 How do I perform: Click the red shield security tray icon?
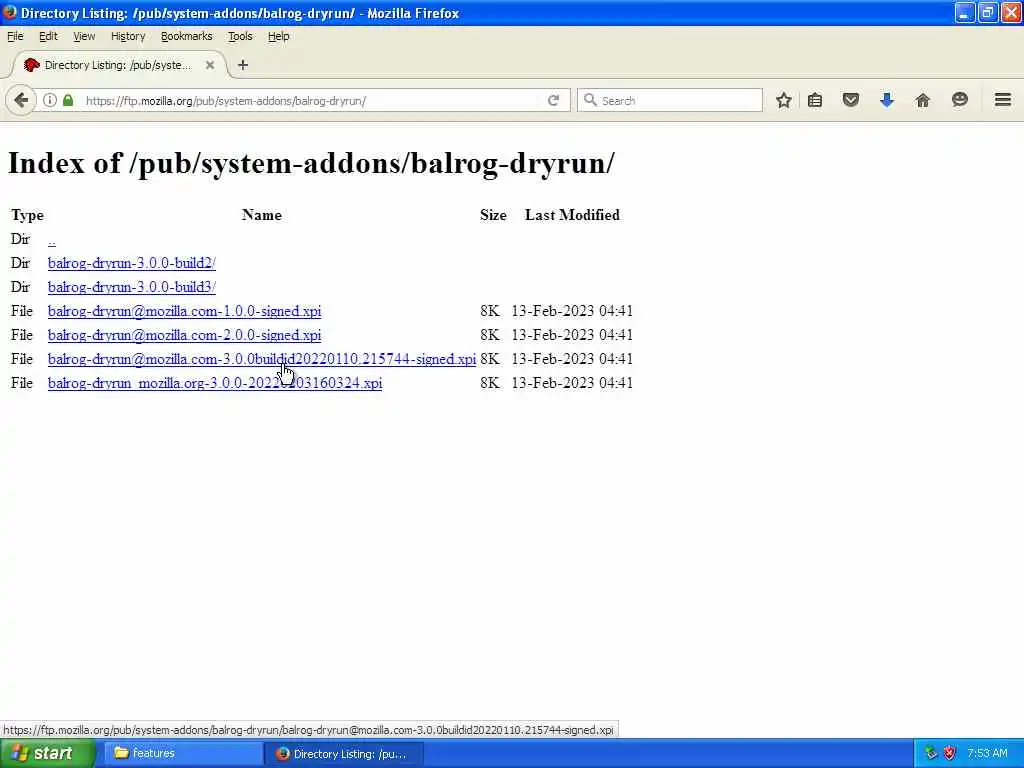coord(950,753)
